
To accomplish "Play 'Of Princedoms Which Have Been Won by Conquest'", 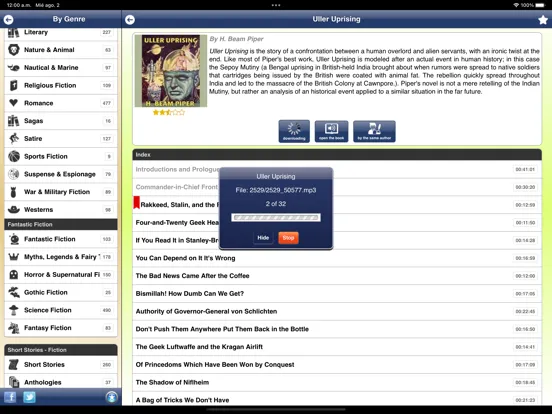I will [x=337, y=365].
